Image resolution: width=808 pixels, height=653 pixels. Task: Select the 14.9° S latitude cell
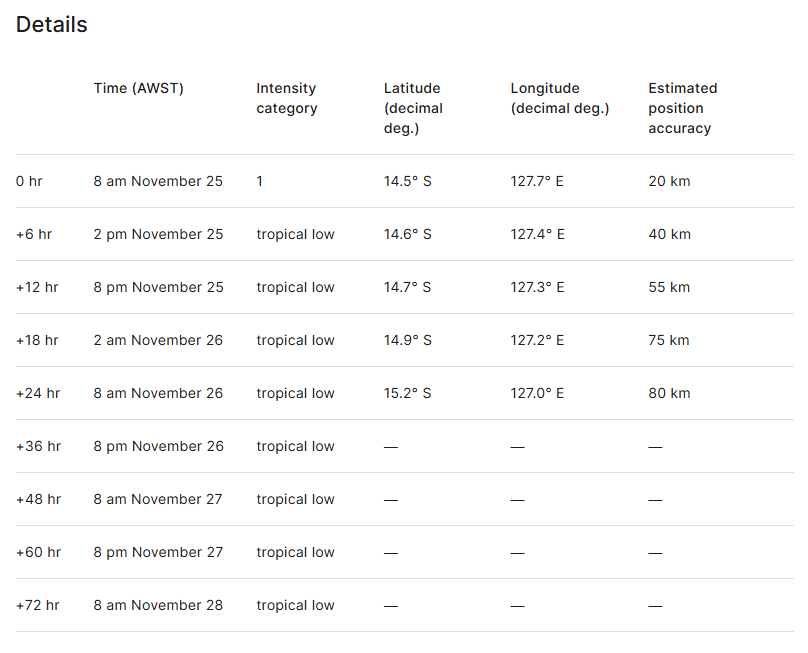pos(408,340)
